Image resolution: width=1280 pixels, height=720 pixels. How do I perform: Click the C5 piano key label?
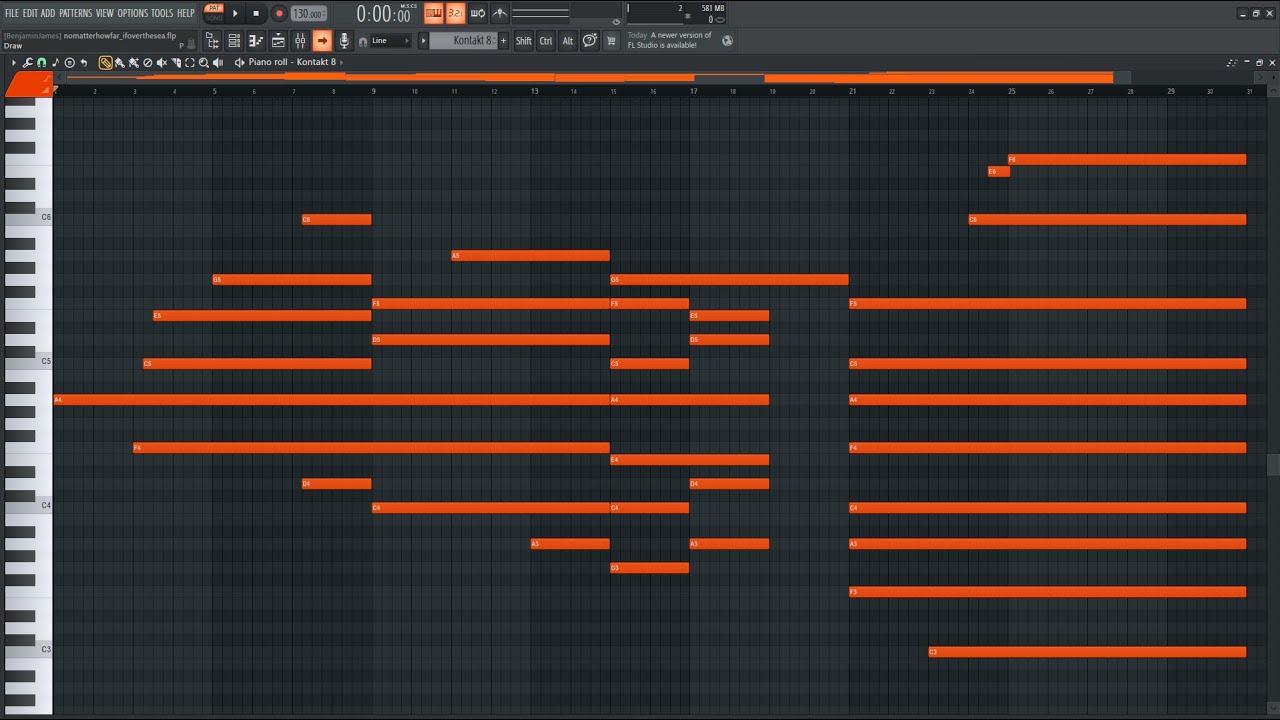pos(46,361)
